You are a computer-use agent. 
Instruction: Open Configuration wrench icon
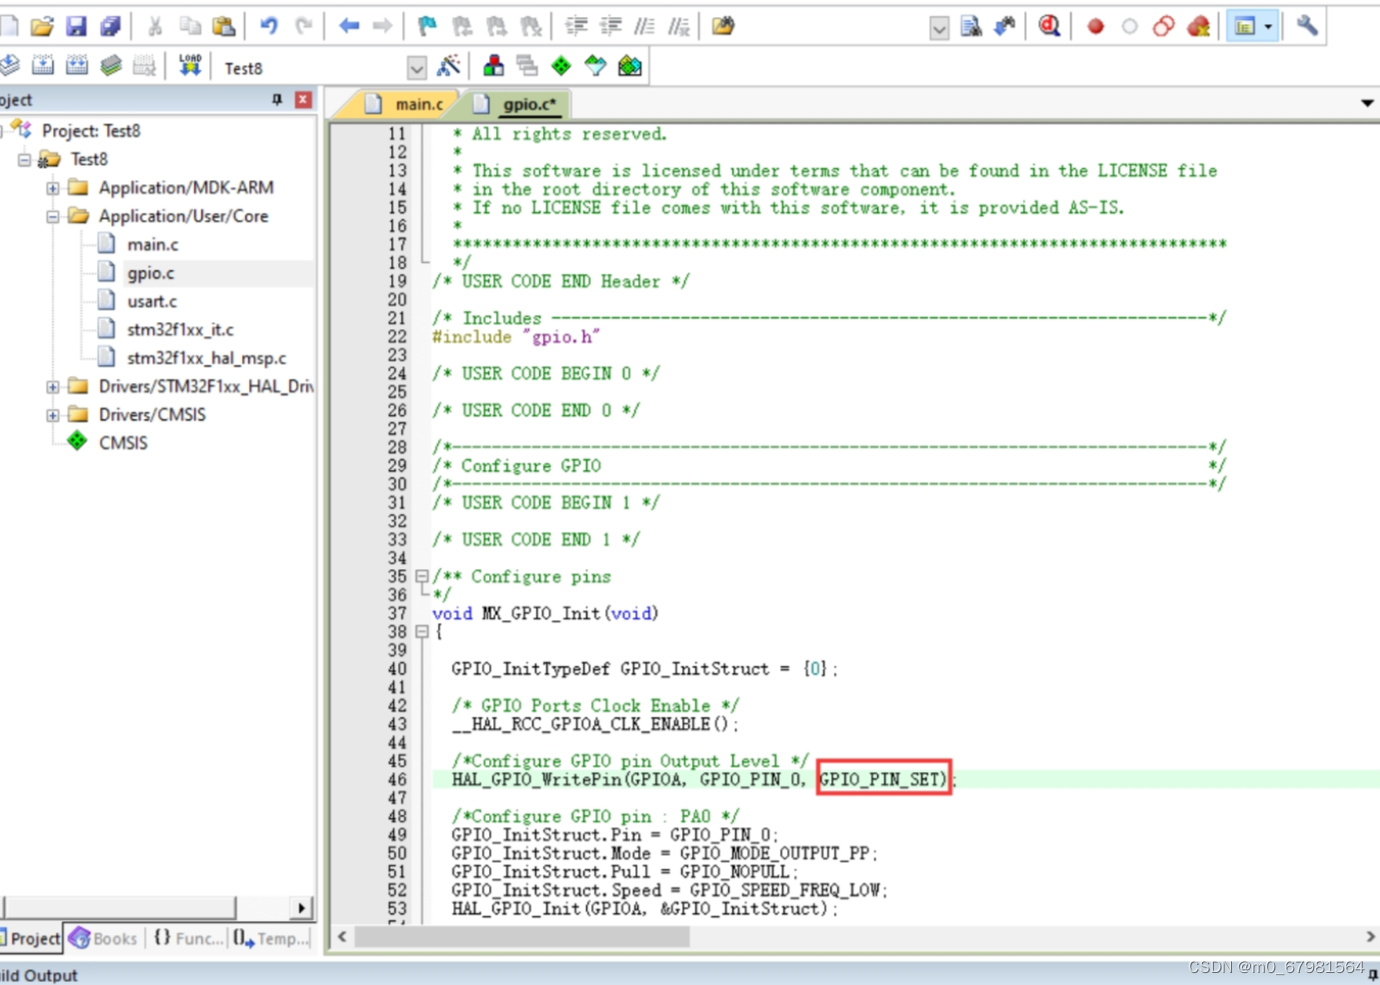tap(1307, 26)
